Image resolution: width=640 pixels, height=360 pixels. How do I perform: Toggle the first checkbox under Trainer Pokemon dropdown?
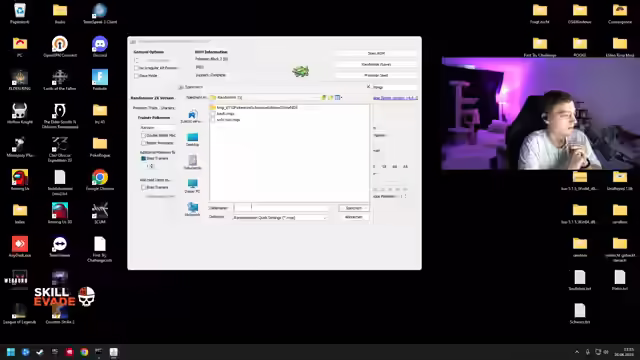(143, 135)
